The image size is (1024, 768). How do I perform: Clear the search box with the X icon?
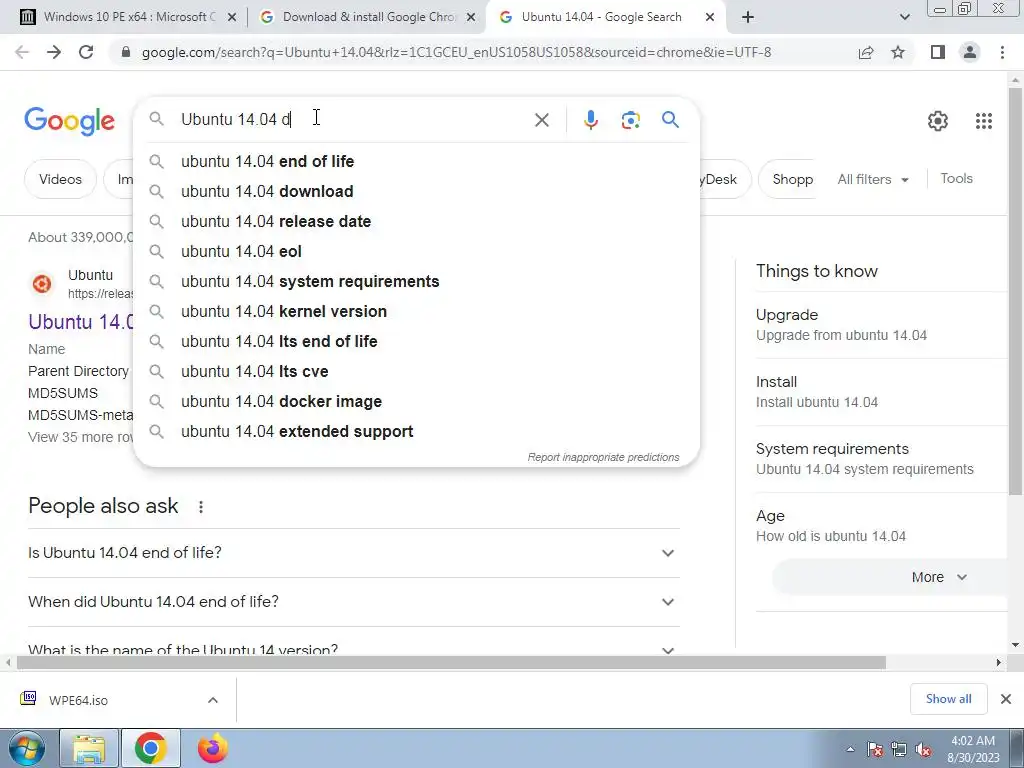[x=541, y=120]
